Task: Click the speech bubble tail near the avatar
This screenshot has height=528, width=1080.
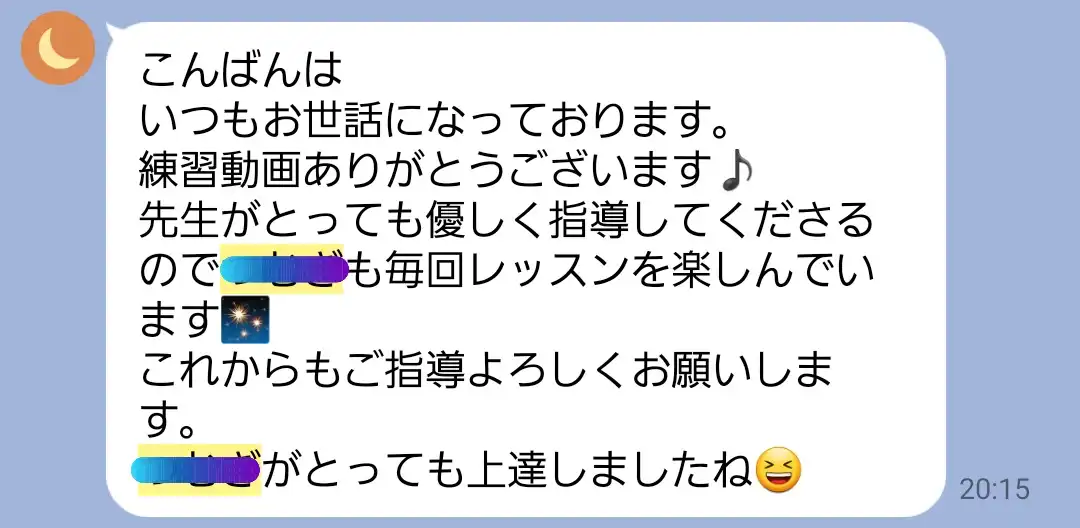Action: tap(116, 32)
